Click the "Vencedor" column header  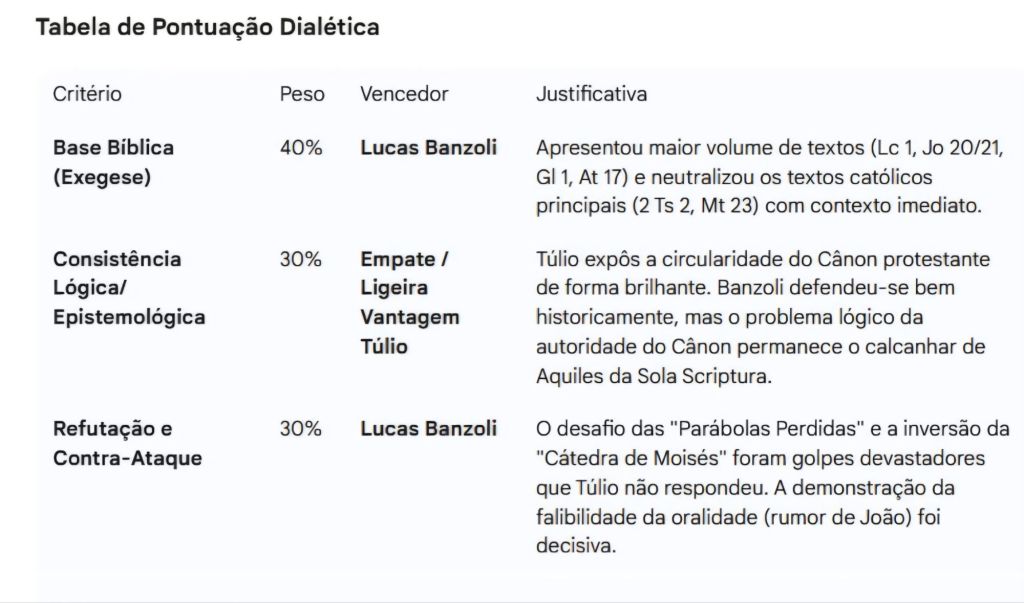(x=404, y=94)
